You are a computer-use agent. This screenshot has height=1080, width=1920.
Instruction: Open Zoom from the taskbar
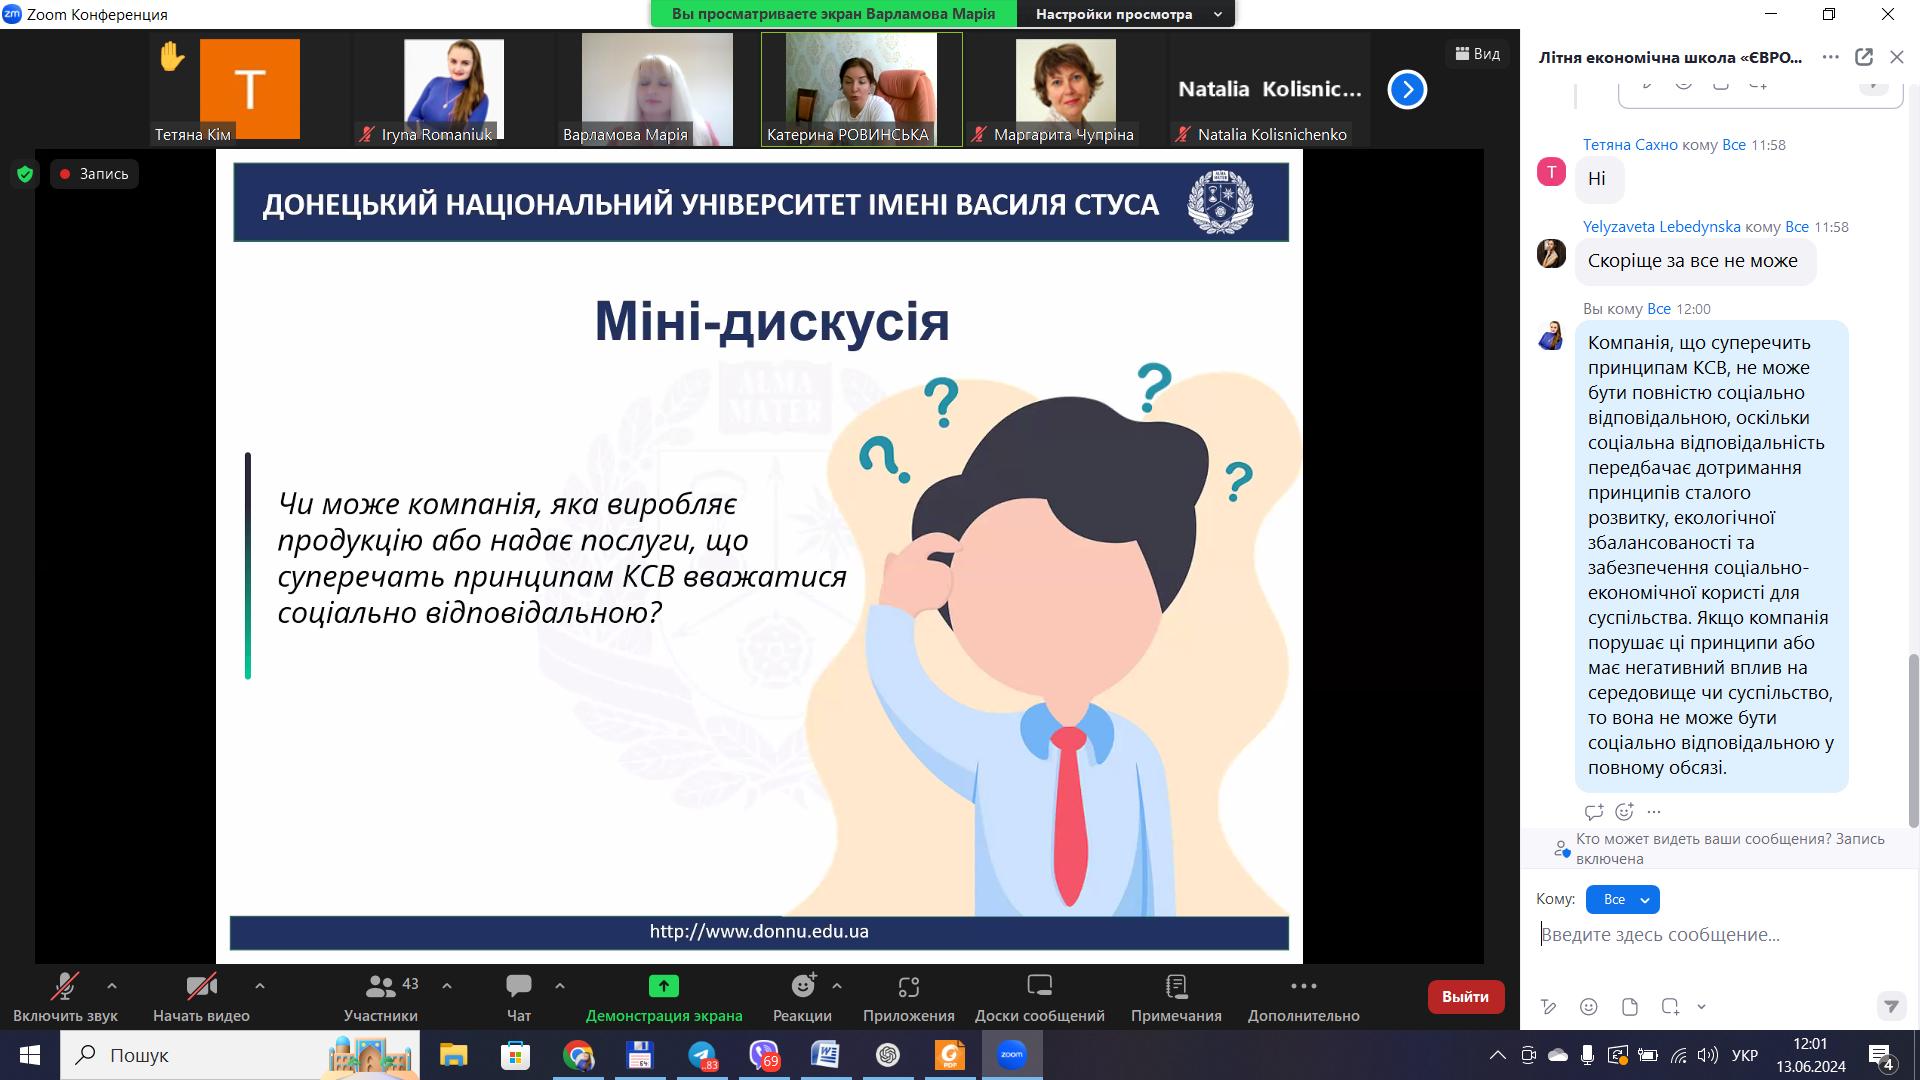[x=1012, y=1055]
